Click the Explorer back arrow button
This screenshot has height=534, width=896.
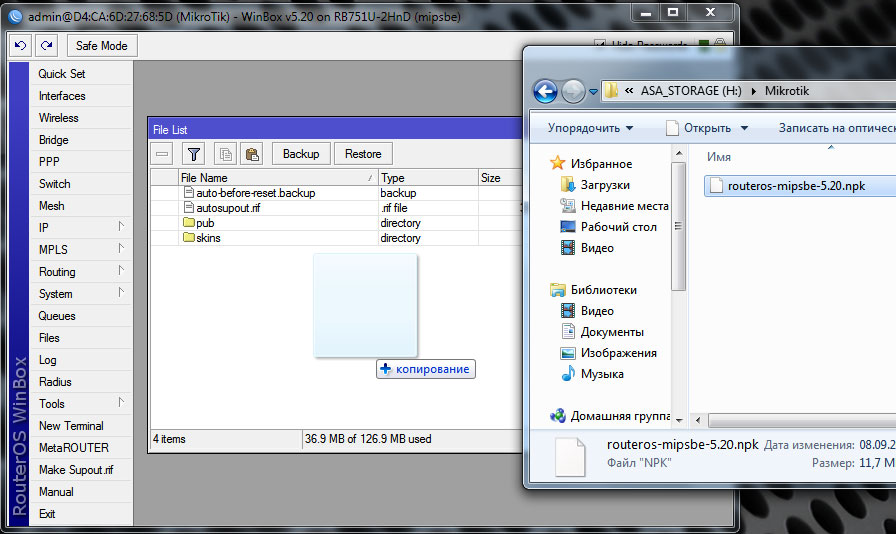coord(545,91)
